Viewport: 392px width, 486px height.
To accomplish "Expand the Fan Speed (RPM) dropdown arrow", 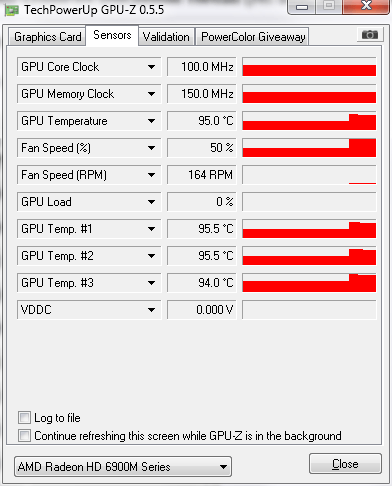I will 151,175.
